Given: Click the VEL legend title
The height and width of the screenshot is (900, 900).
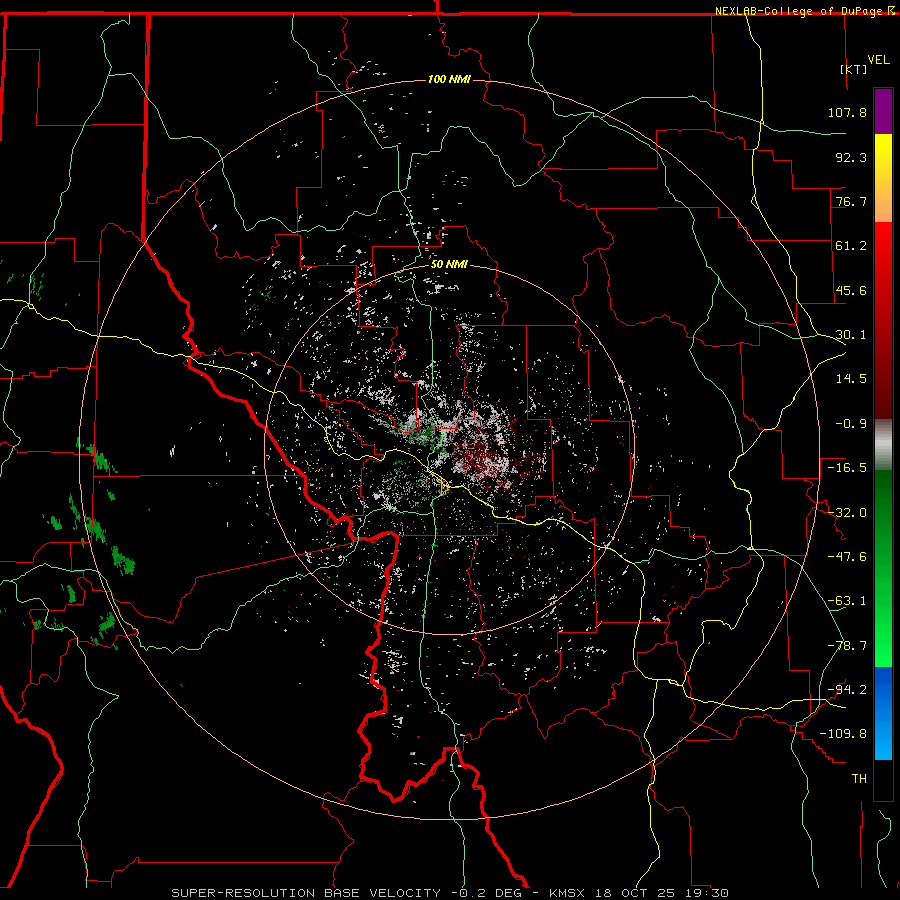Looking at the screenshot, I should [879, 60].
